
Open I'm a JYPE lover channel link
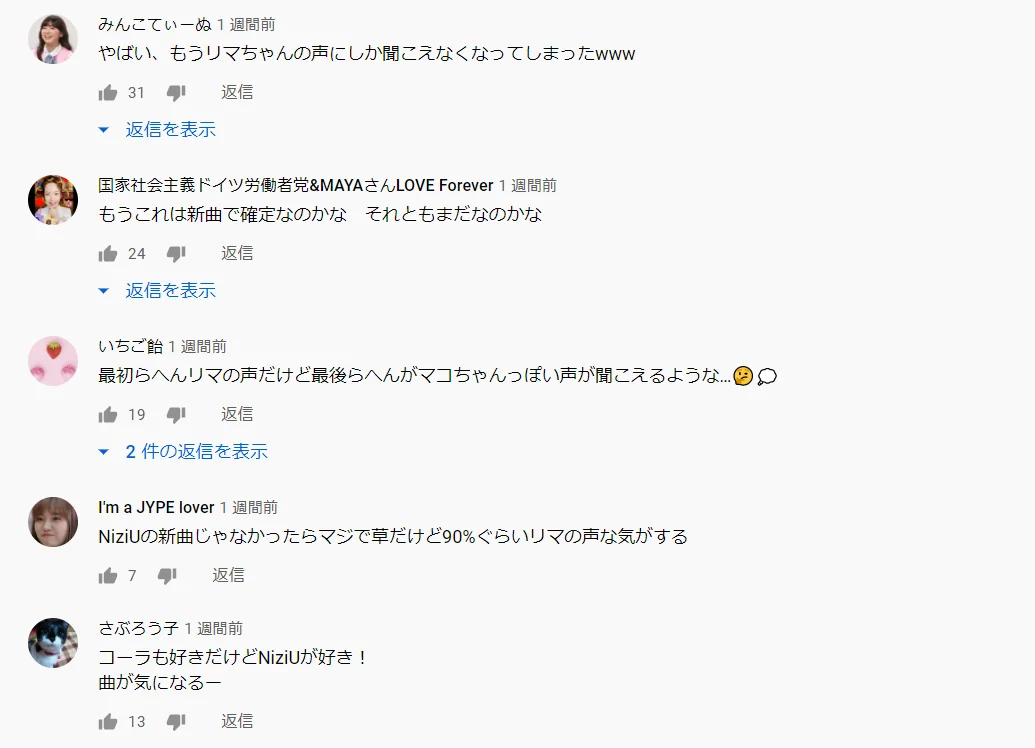click(156, 508)
